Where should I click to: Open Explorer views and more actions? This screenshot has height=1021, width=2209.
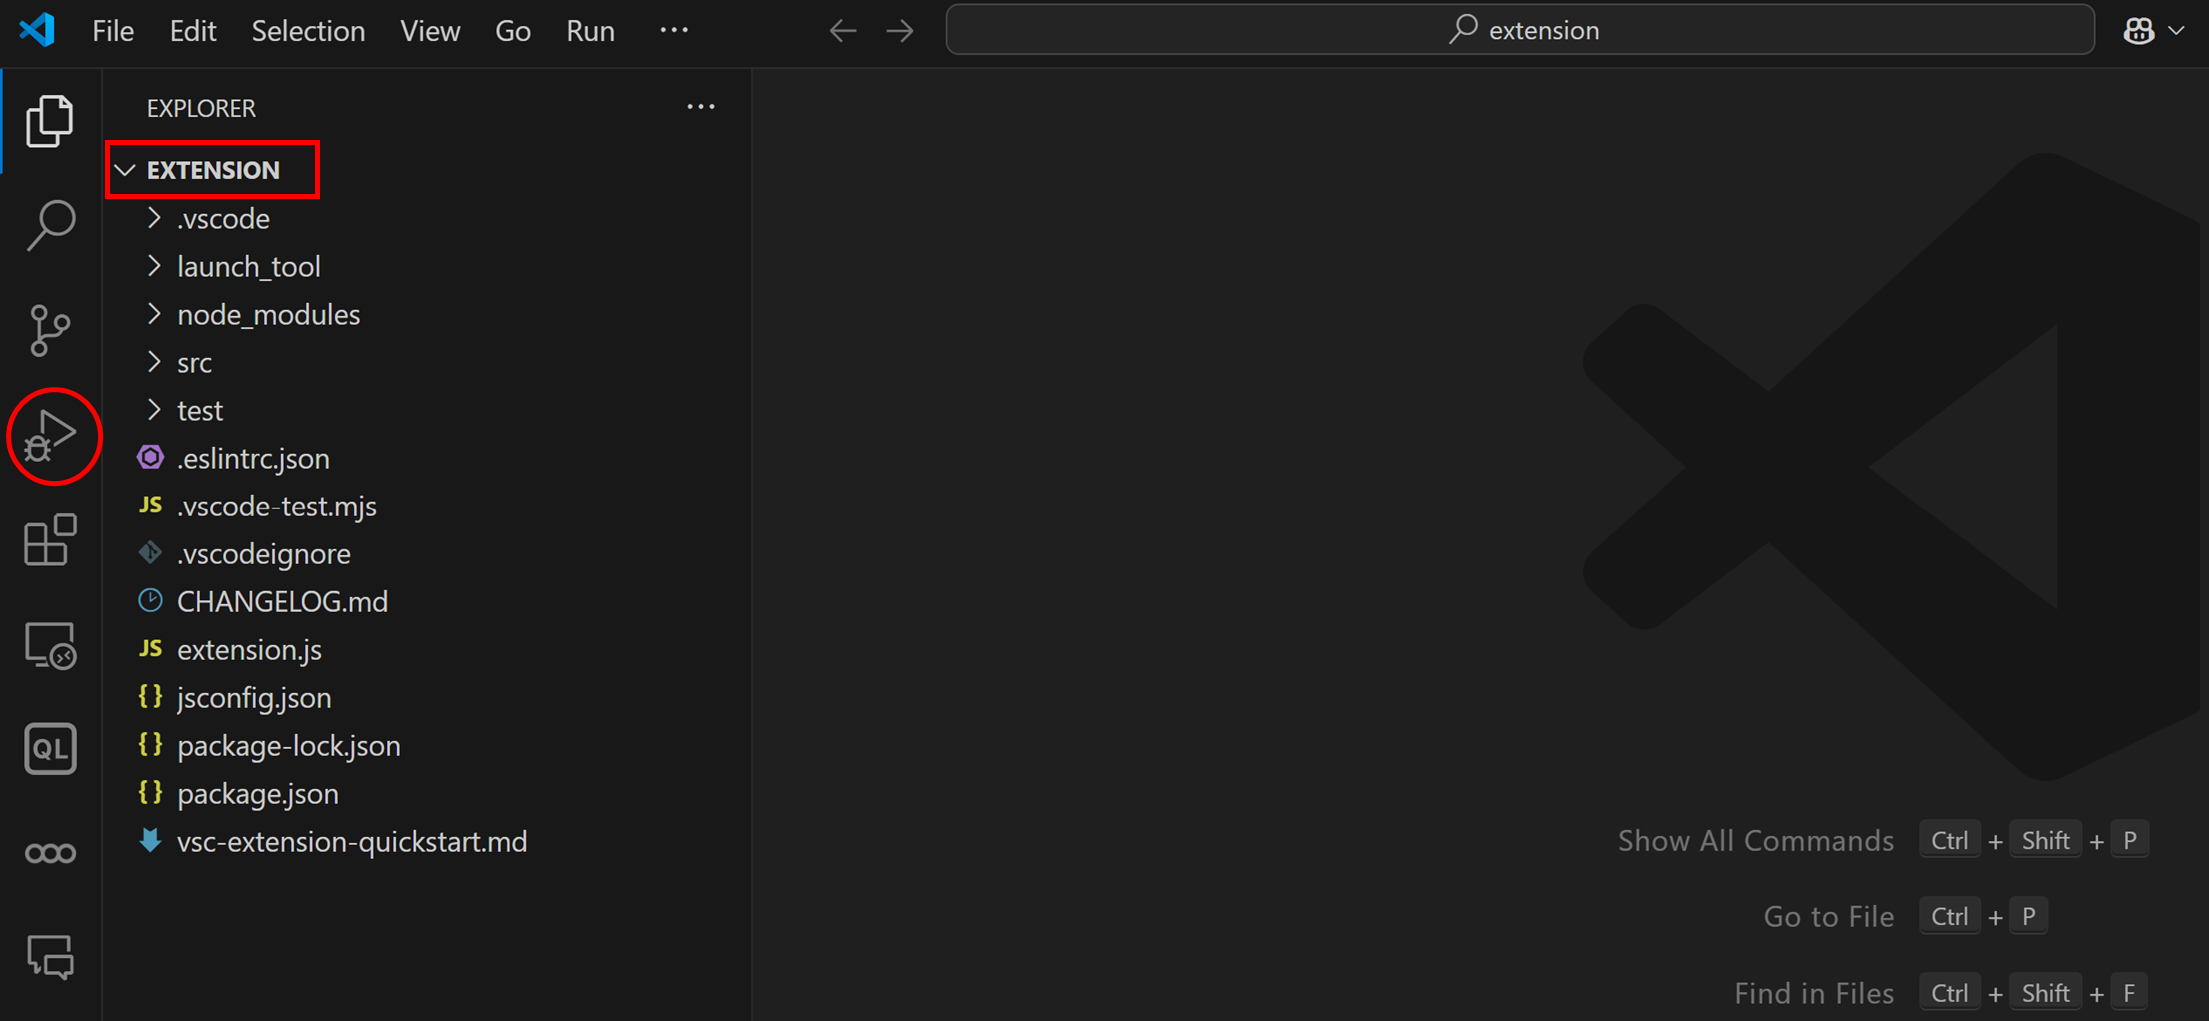701,107
